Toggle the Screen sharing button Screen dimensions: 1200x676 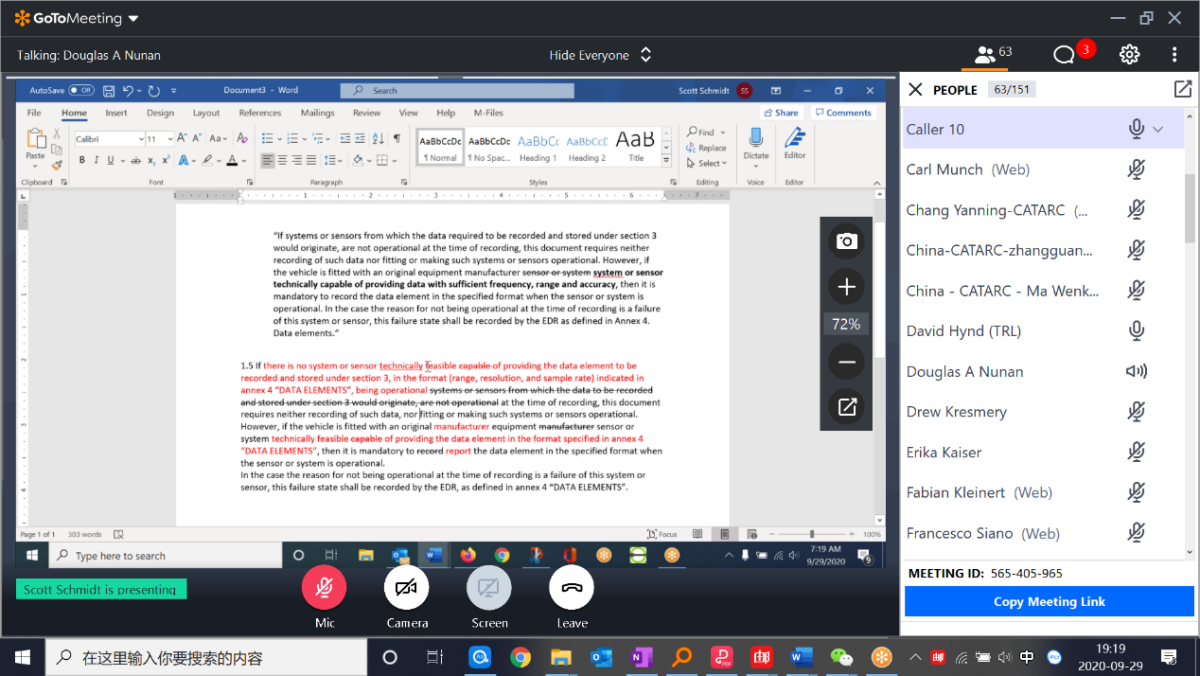click(x=489, y=588)
